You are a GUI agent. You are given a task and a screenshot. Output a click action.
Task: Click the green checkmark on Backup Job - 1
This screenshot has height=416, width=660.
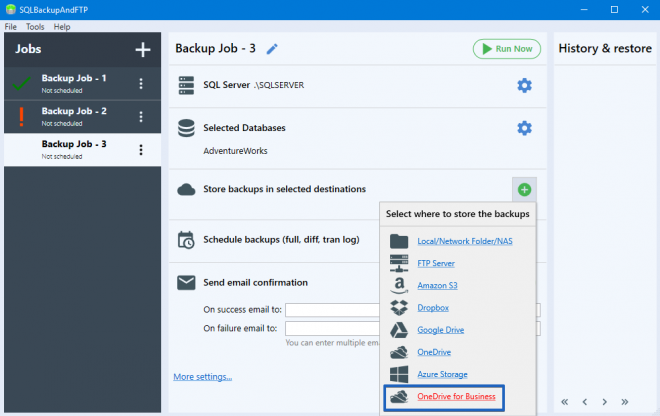tap(21, 83)
